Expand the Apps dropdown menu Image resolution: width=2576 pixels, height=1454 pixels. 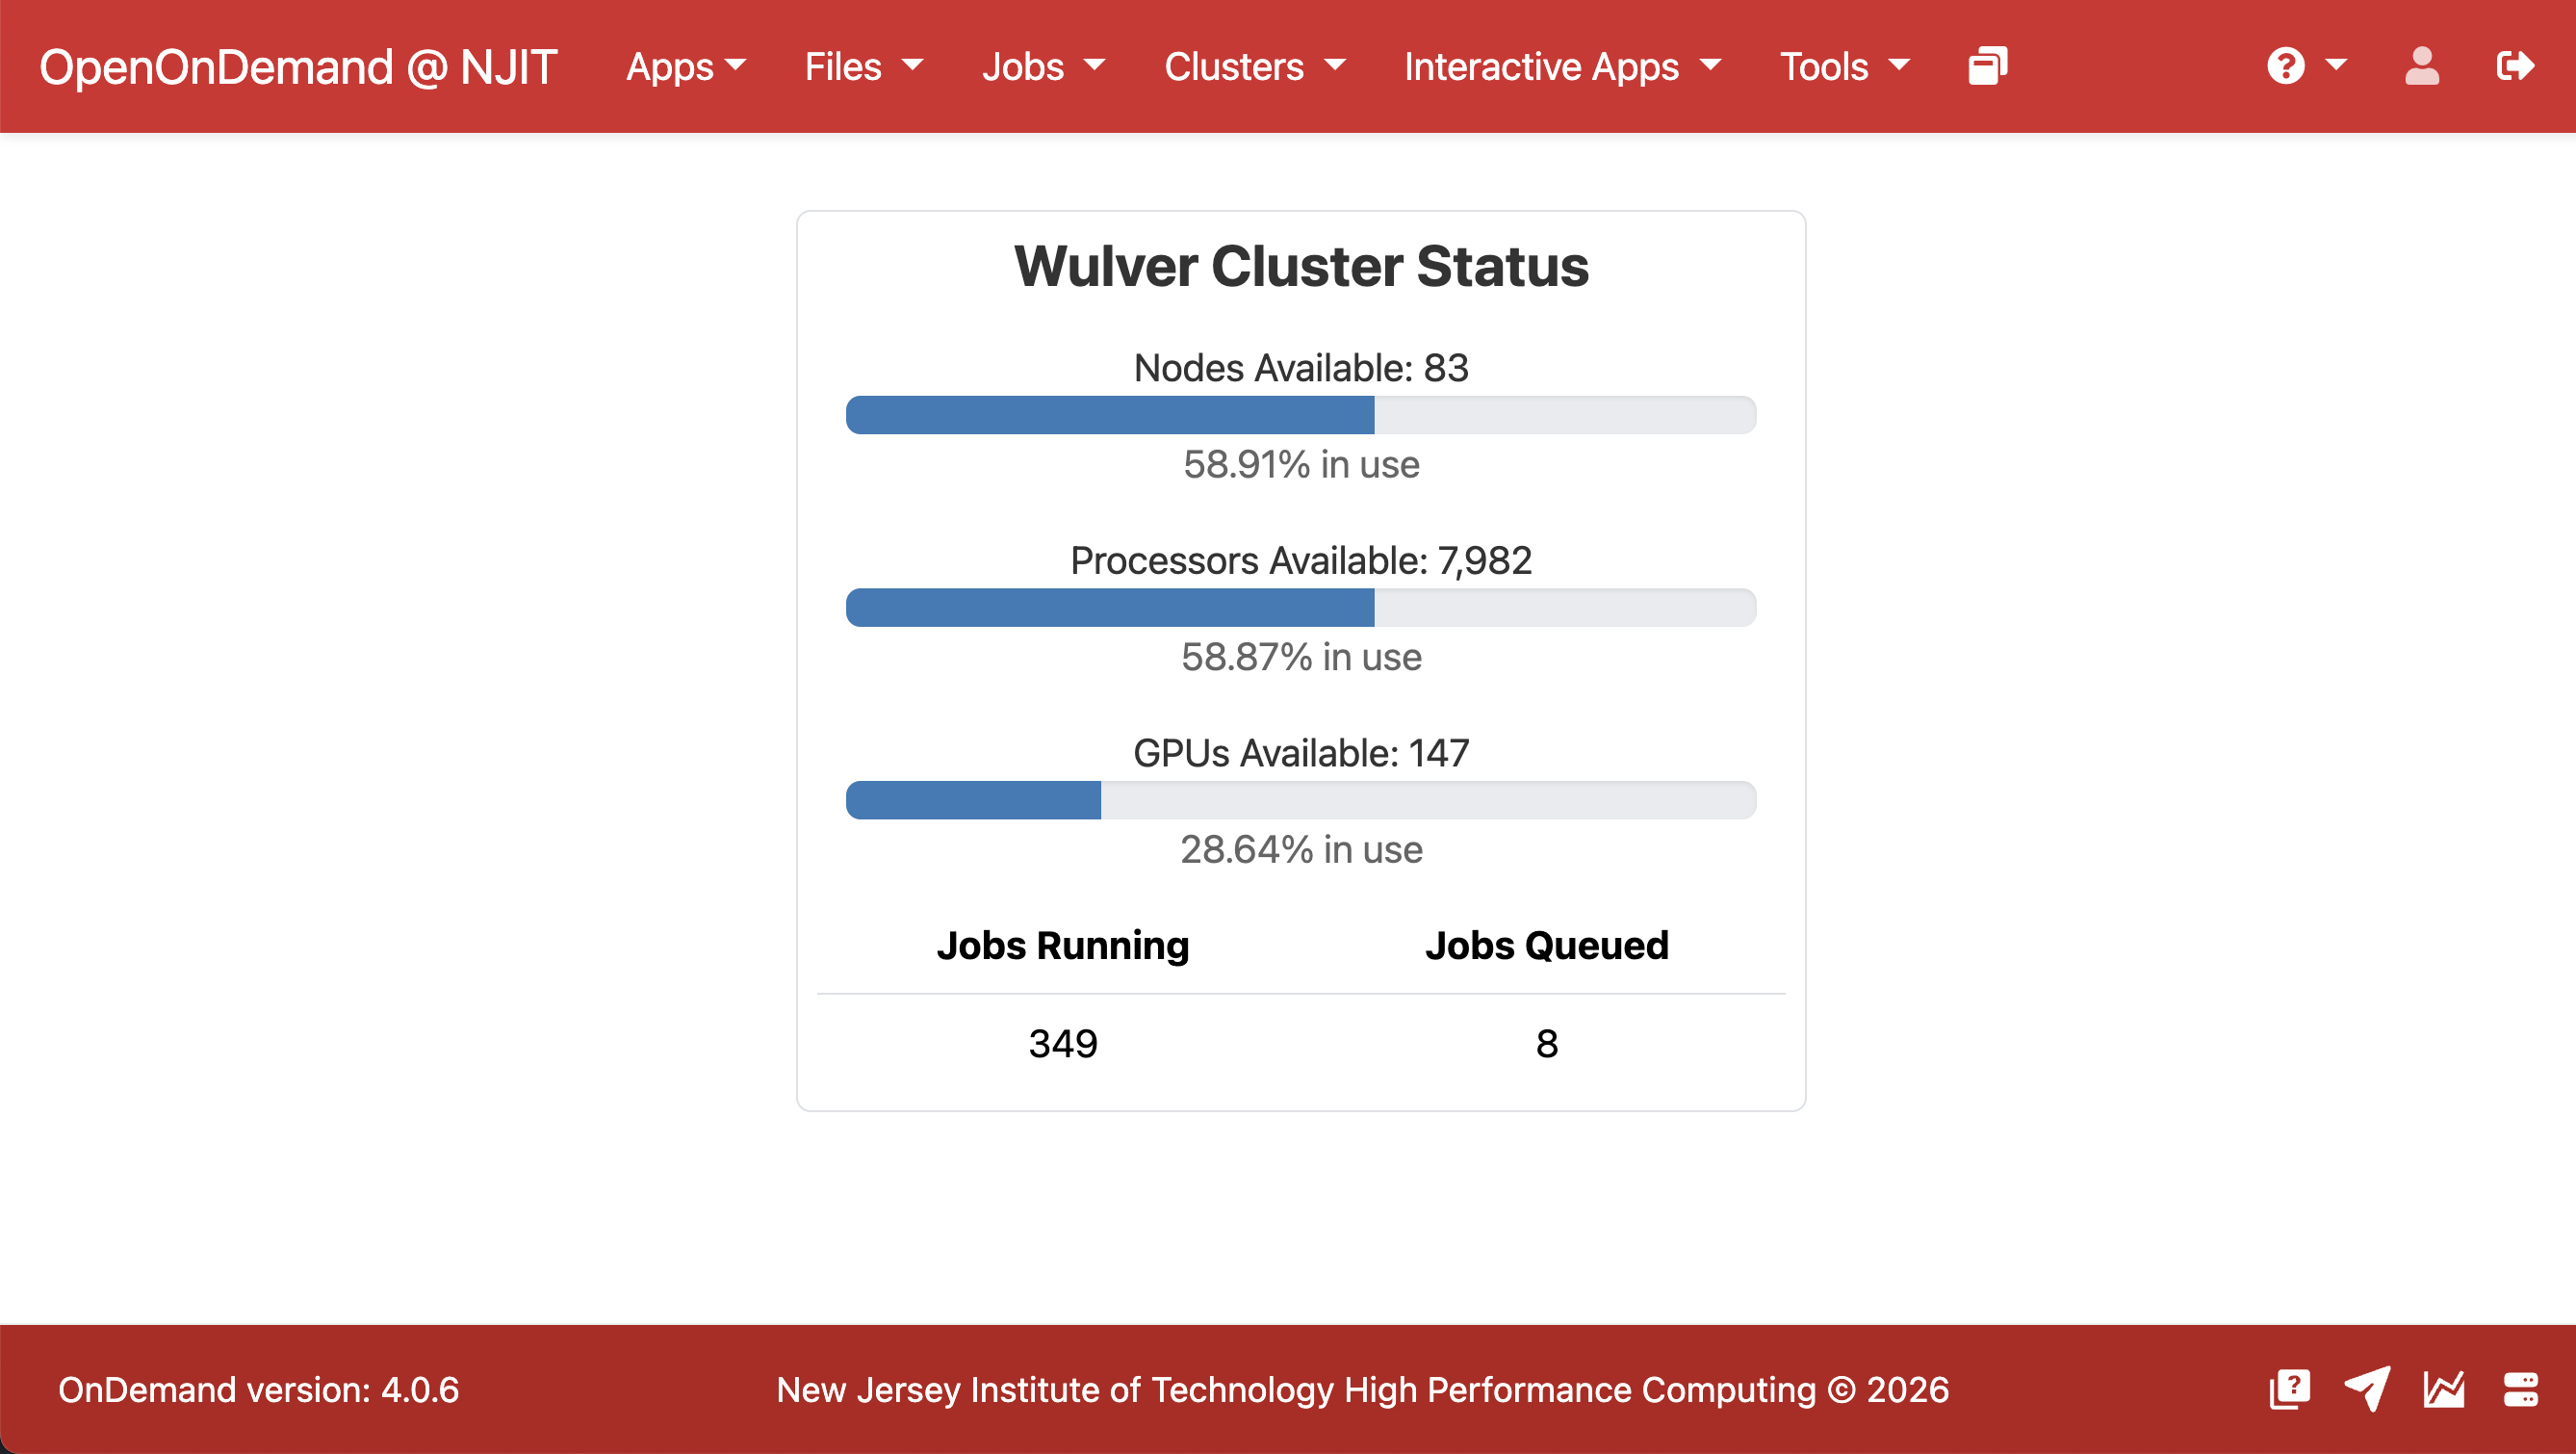click(x=686, y=66)
